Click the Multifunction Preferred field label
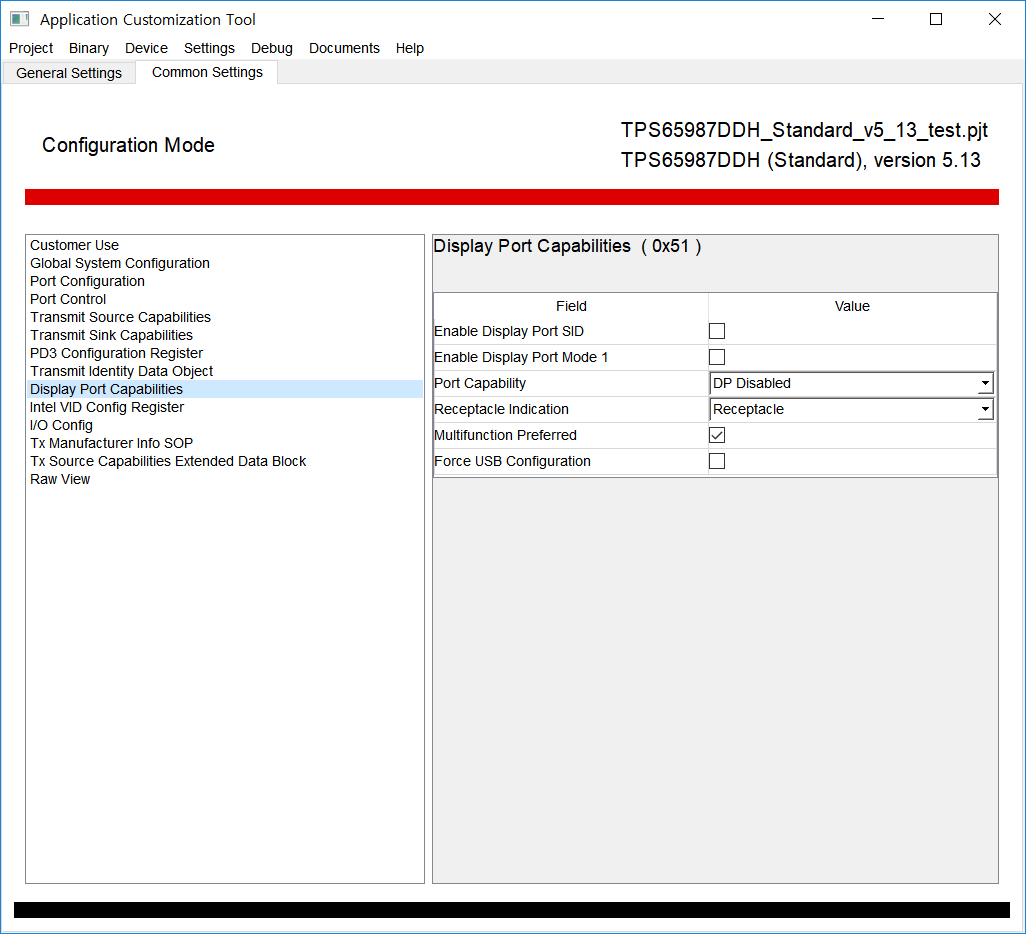 [505, 435]
